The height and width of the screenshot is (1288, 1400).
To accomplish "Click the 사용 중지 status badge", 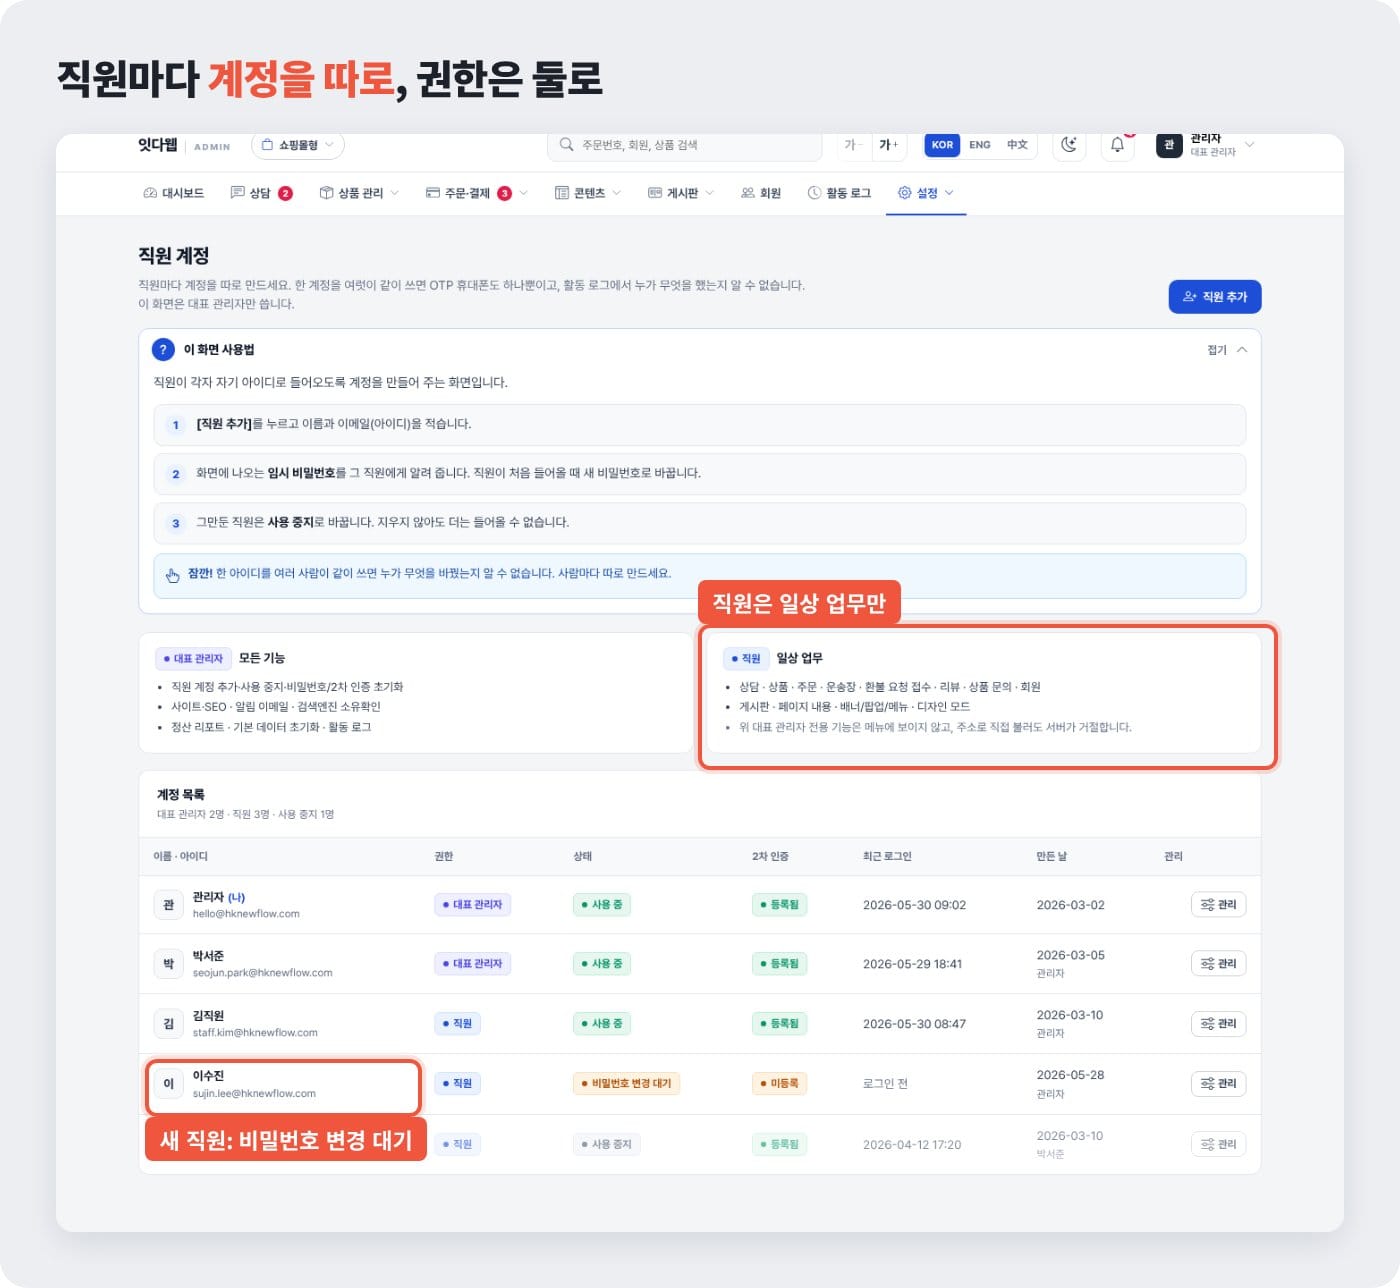I will (x=606, y=1144).
